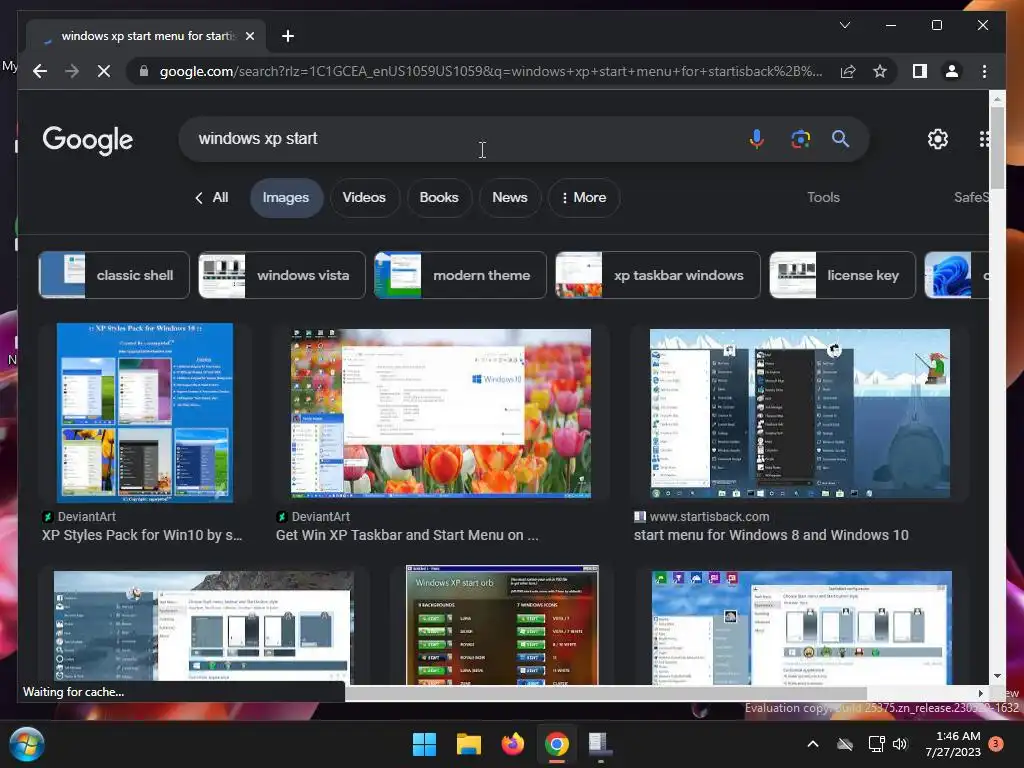Open the network status tray icon
The height and width of the screenshot is (768, 1024).
(876, 744)
